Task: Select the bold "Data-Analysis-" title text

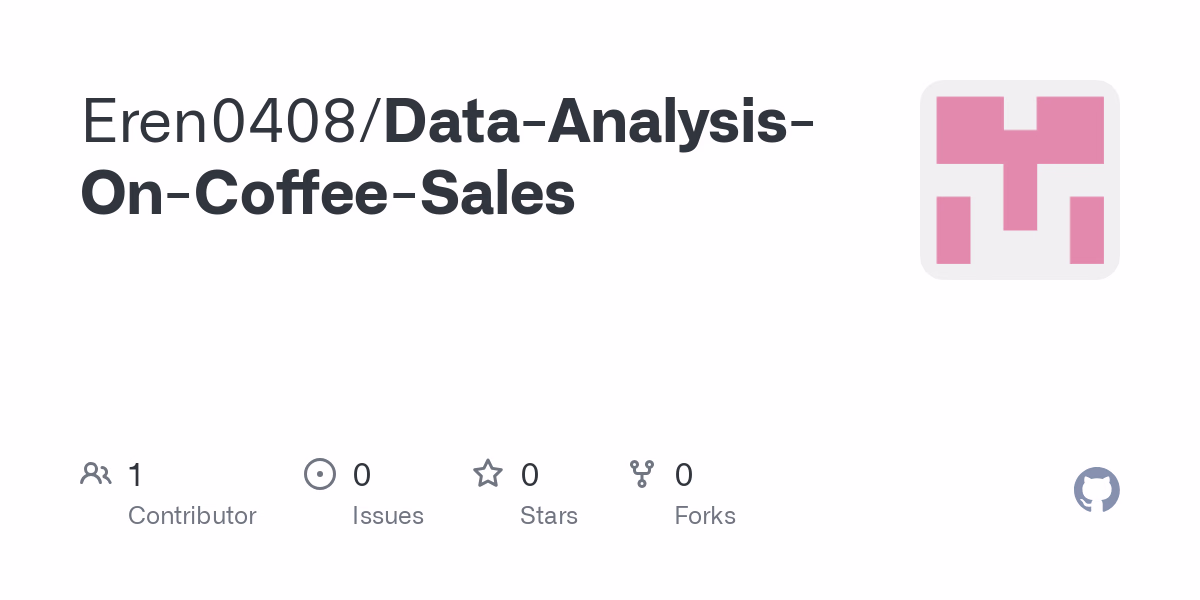Action: (x=598, y=121)
